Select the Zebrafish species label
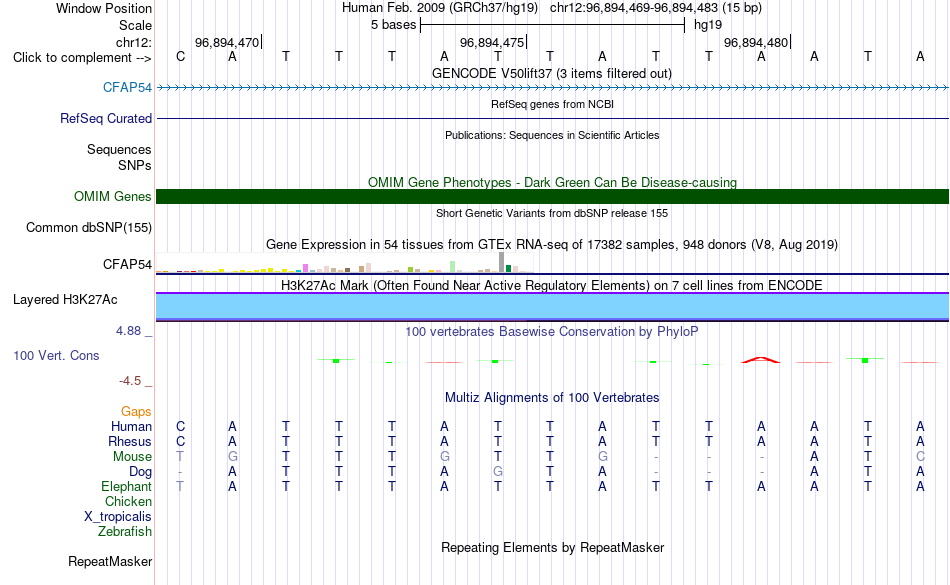The height and width of the screenshot is (585, 950). (125, 531)
